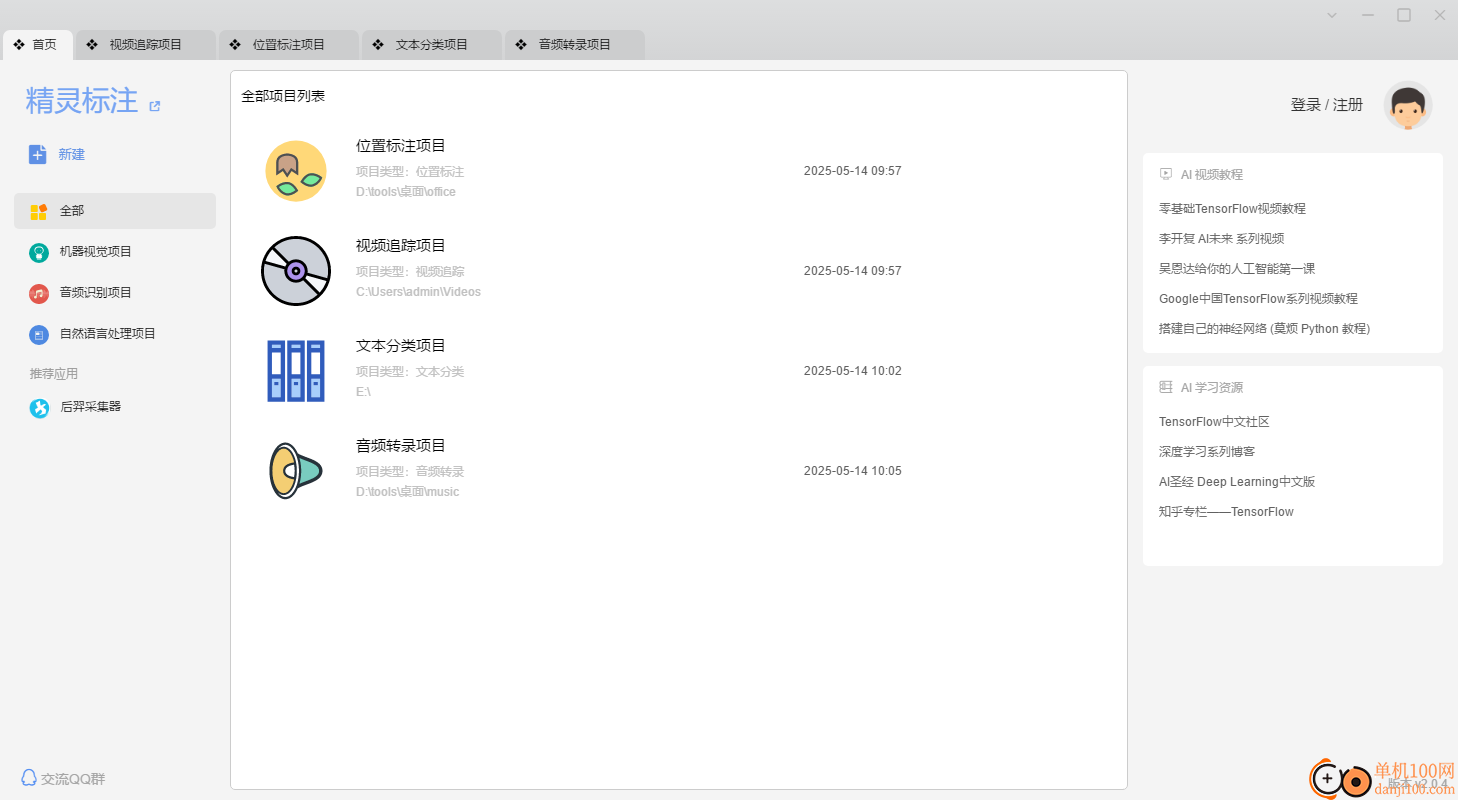Click 项目类型：音频转录 text
This screenshot has width=1458, height=800.
point(410,472)
